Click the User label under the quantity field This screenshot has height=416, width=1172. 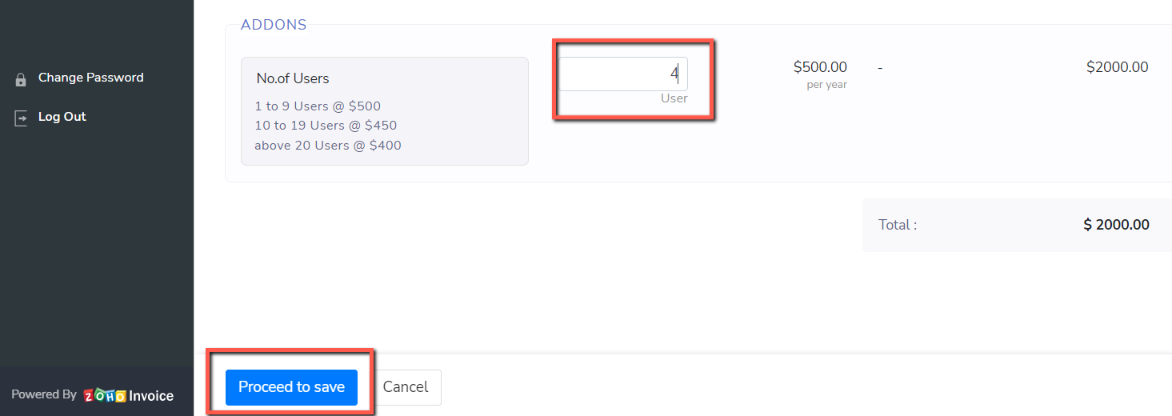[673, 98]
